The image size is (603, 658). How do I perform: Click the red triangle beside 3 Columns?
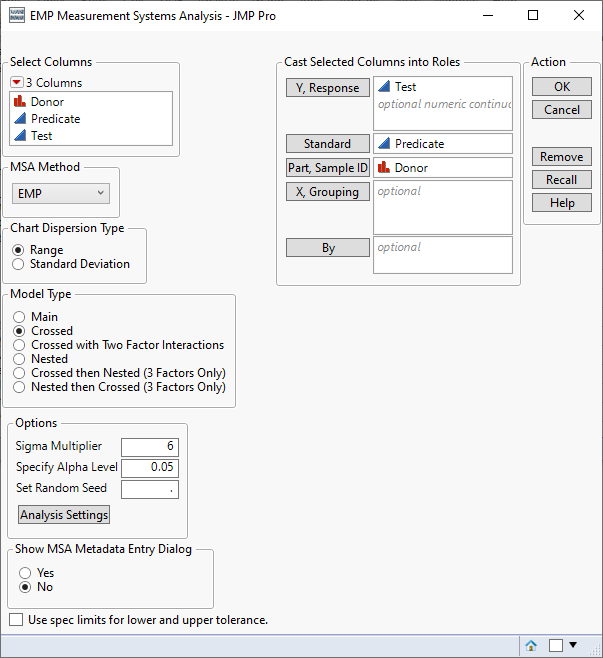pyautogui.click(x=17, y=83)
